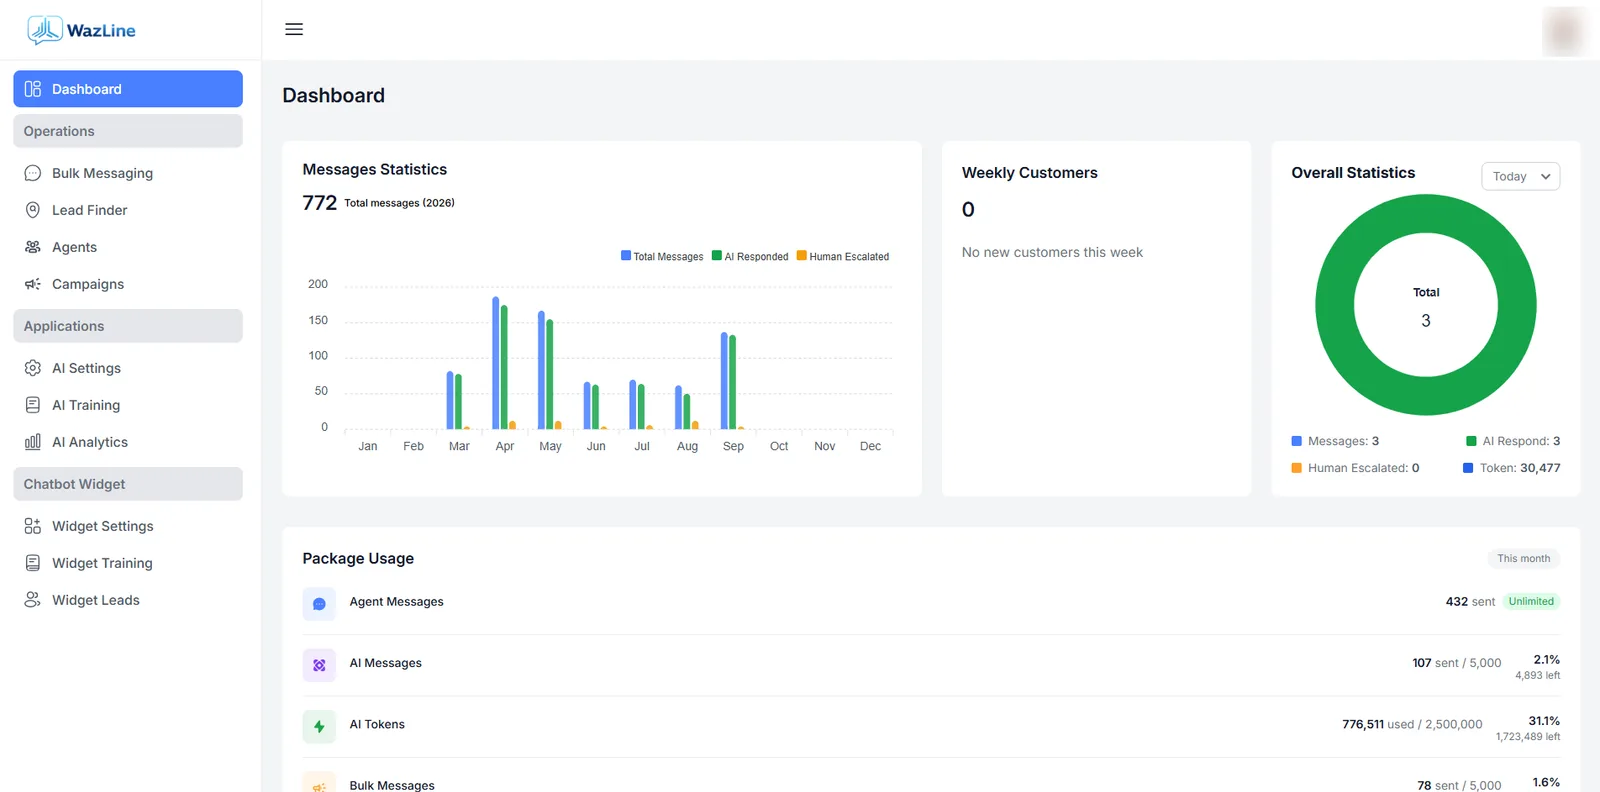This screenshot has height=792, width=1600.
Task: Go to Bulk Messaging page
Action: (128, 173)
